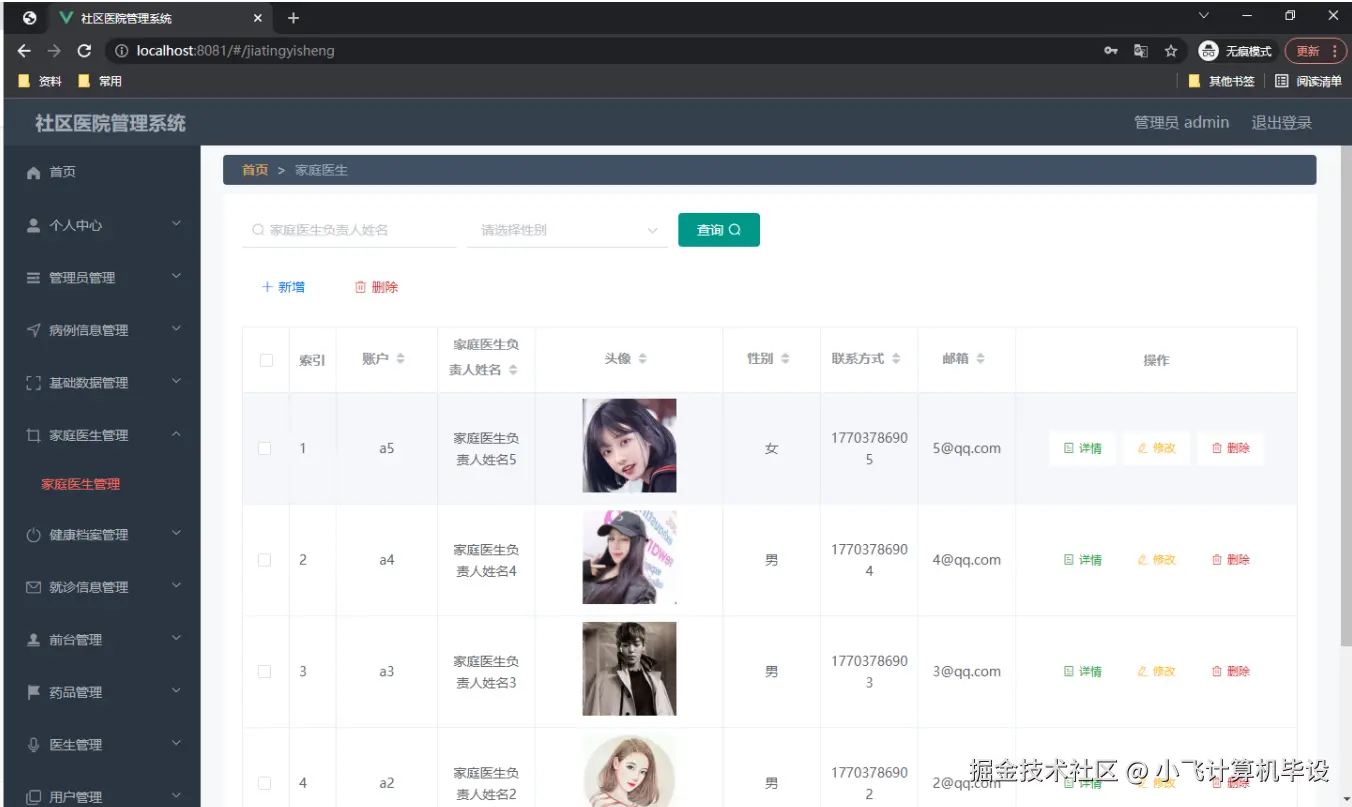
Task: Sort by 邮箱 column sort arrows
Action: pyautogui.click(x=981, y=359)
